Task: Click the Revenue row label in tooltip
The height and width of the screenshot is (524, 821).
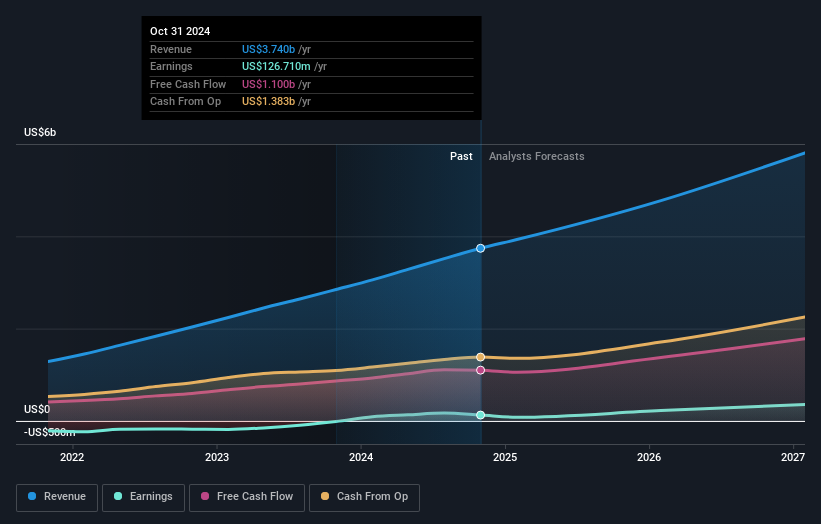Action: click(x=171, y=49)
